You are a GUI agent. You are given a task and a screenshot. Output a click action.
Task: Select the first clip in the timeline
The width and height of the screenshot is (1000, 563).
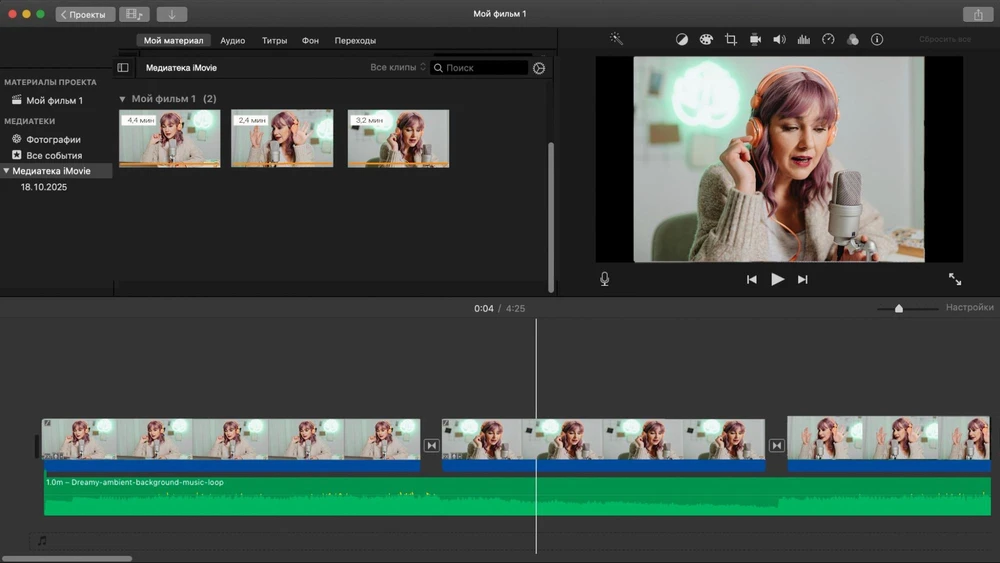click(x=231, y=439)
